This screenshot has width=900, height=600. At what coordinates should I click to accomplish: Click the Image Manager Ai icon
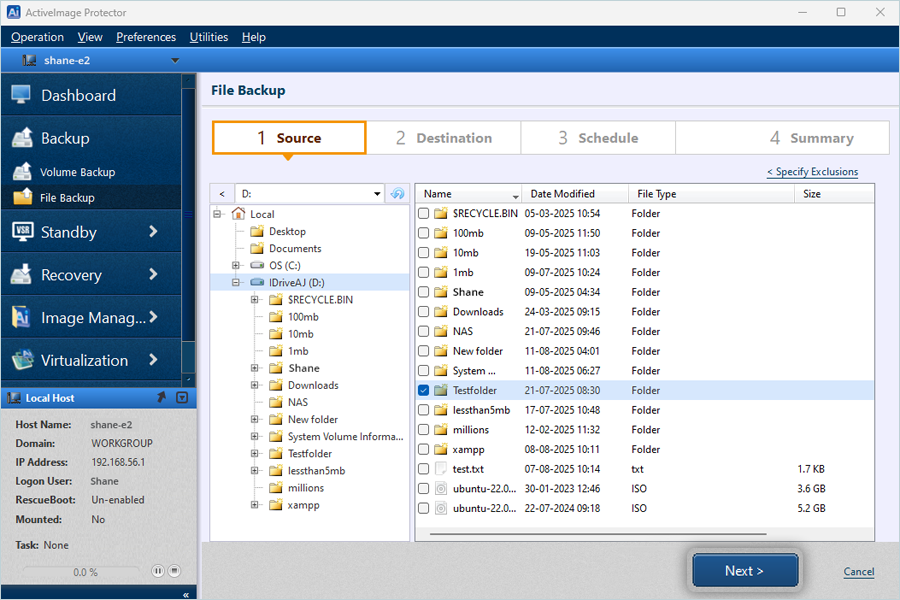coord(21,318)
